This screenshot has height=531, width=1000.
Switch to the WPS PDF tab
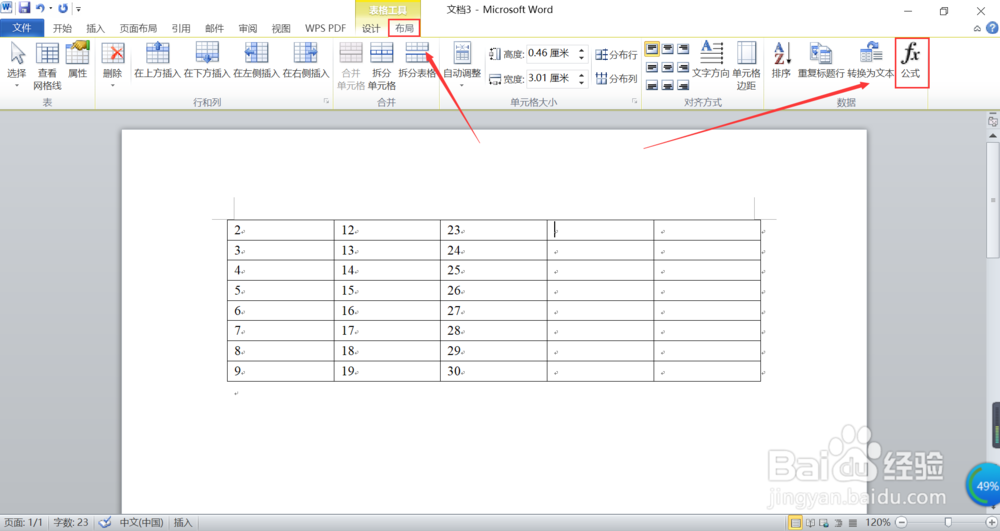(325, 28)
